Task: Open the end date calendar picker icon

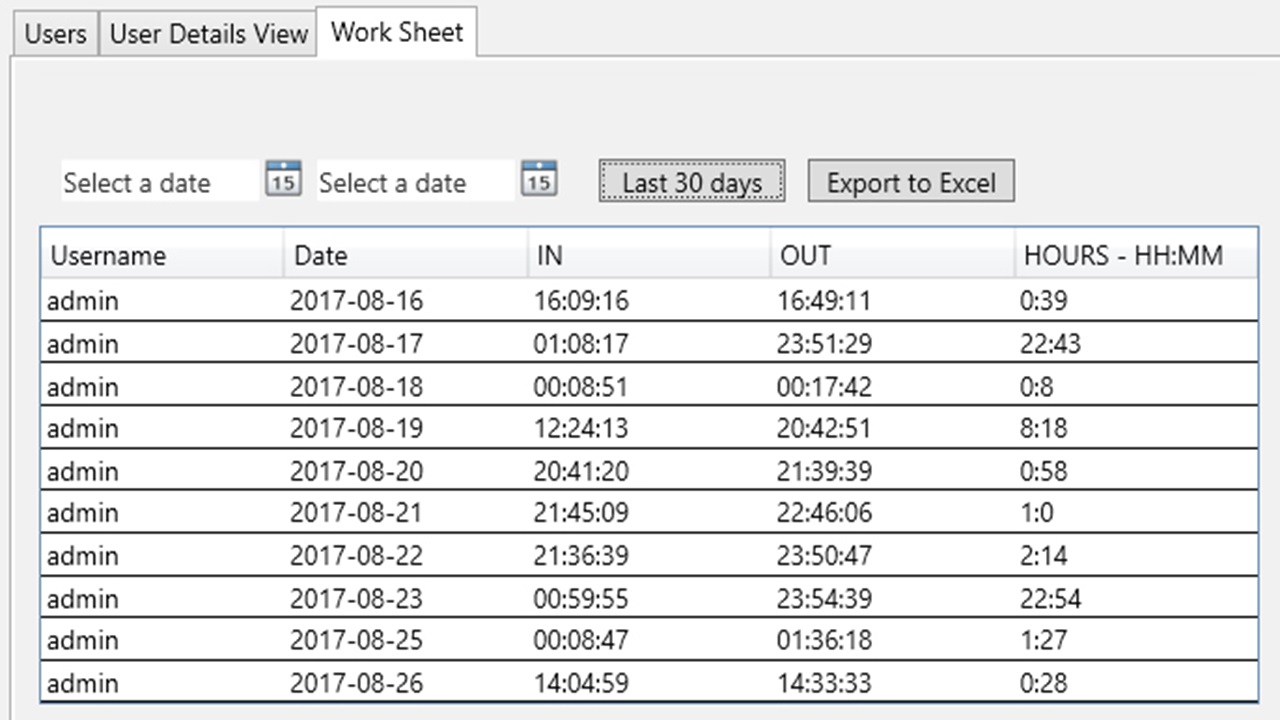Action: (538, 179)
